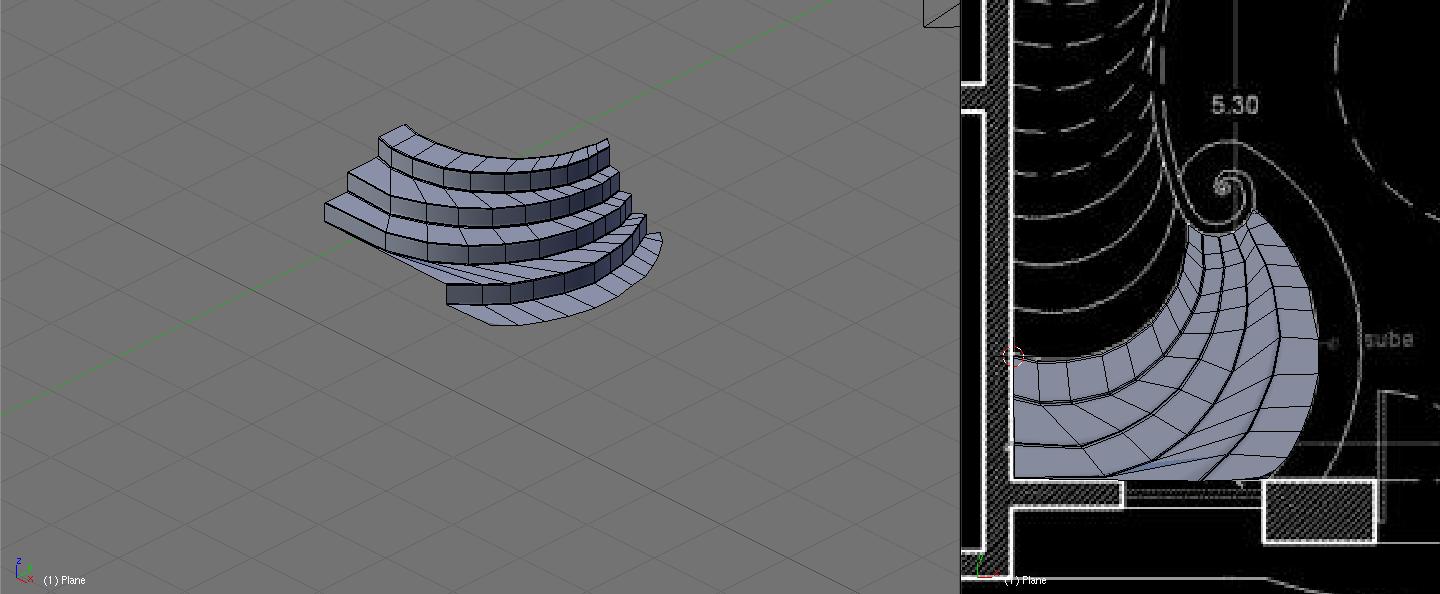The height and width of the screenshot is (594, 1440).
Task: Select the stair mesh in the perspective viewport
Action: pyautogui.click(x=492, y=225)
